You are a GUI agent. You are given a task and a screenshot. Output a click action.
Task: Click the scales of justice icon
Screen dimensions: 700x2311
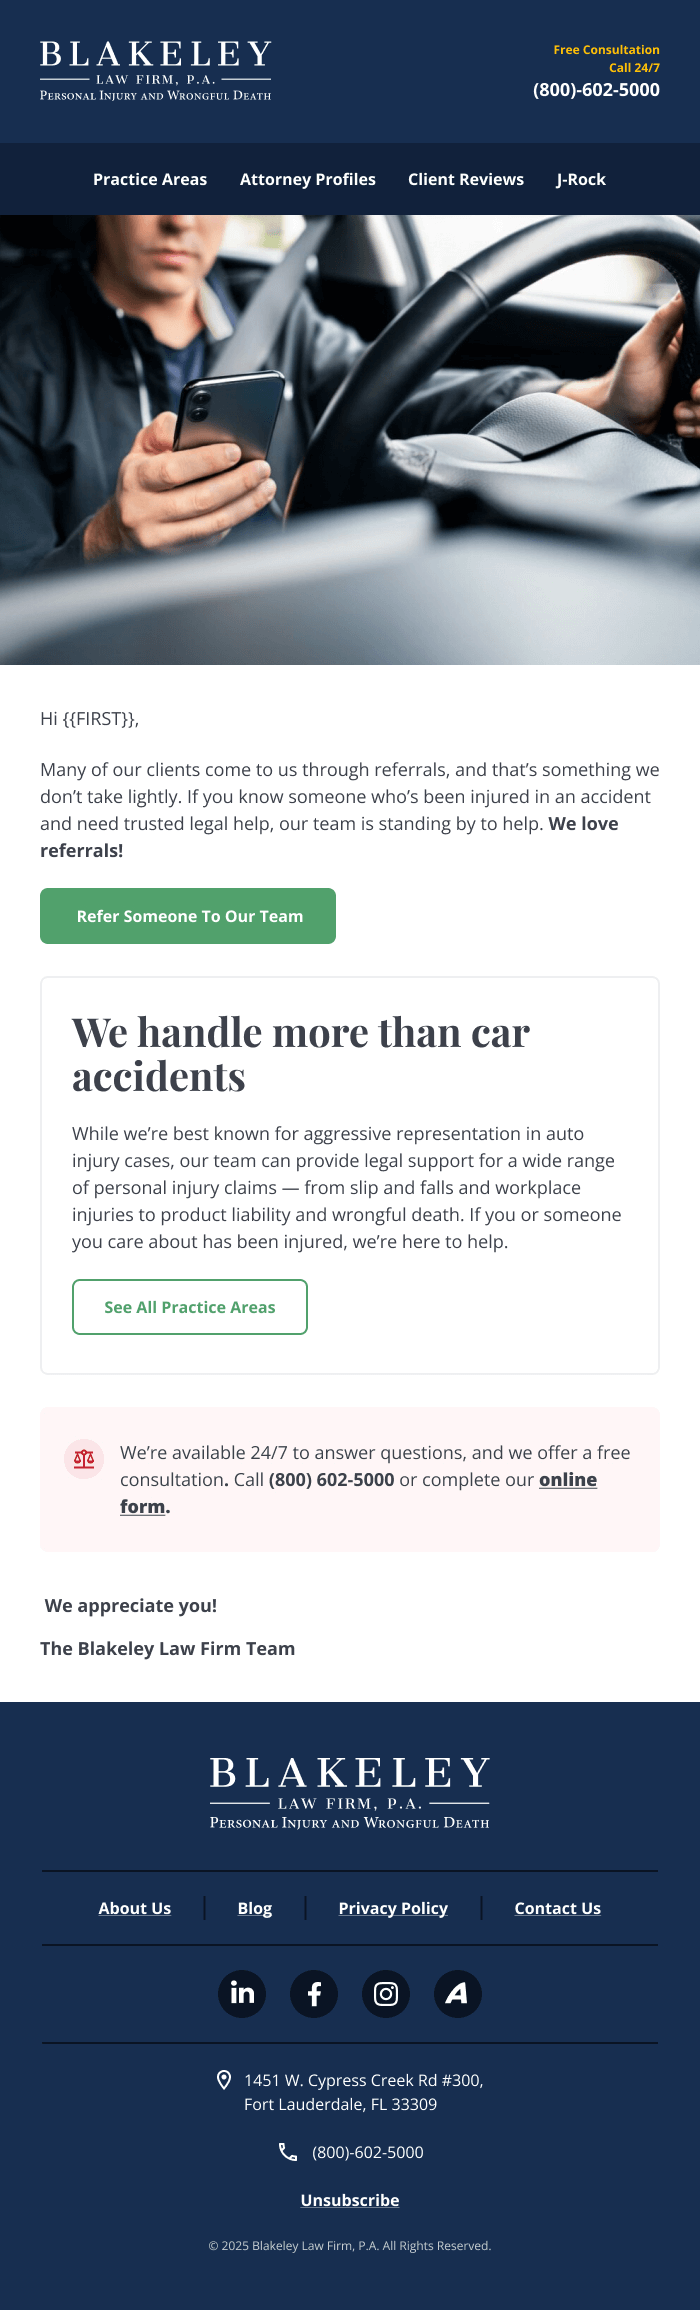(84, 1459)
